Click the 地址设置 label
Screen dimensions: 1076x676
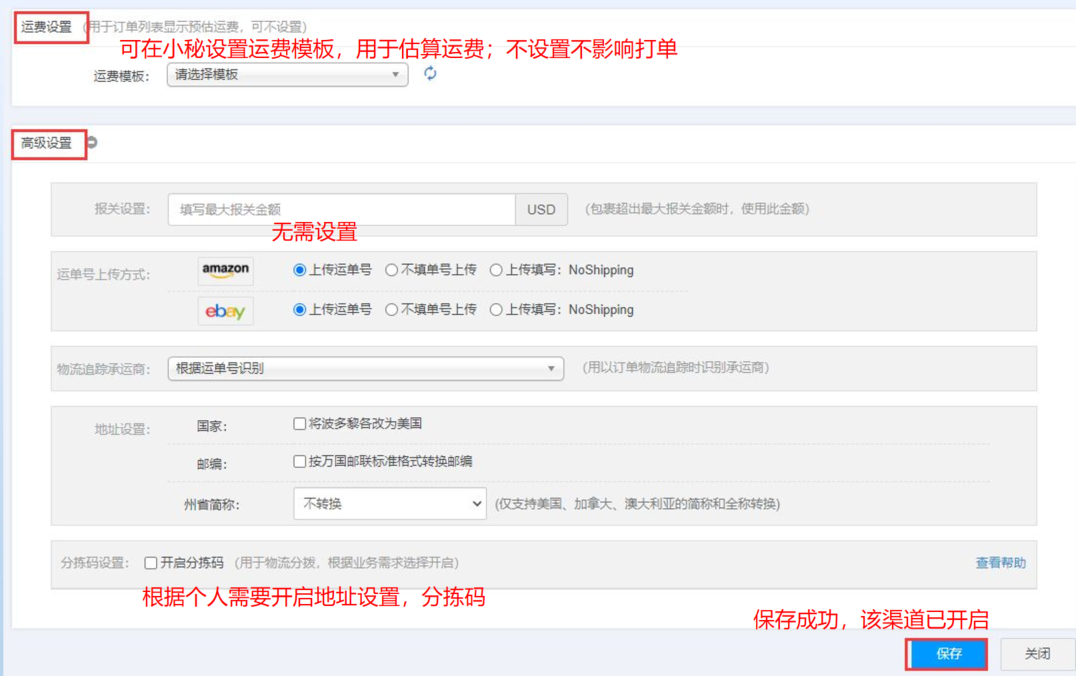click(x=122, y=430)
